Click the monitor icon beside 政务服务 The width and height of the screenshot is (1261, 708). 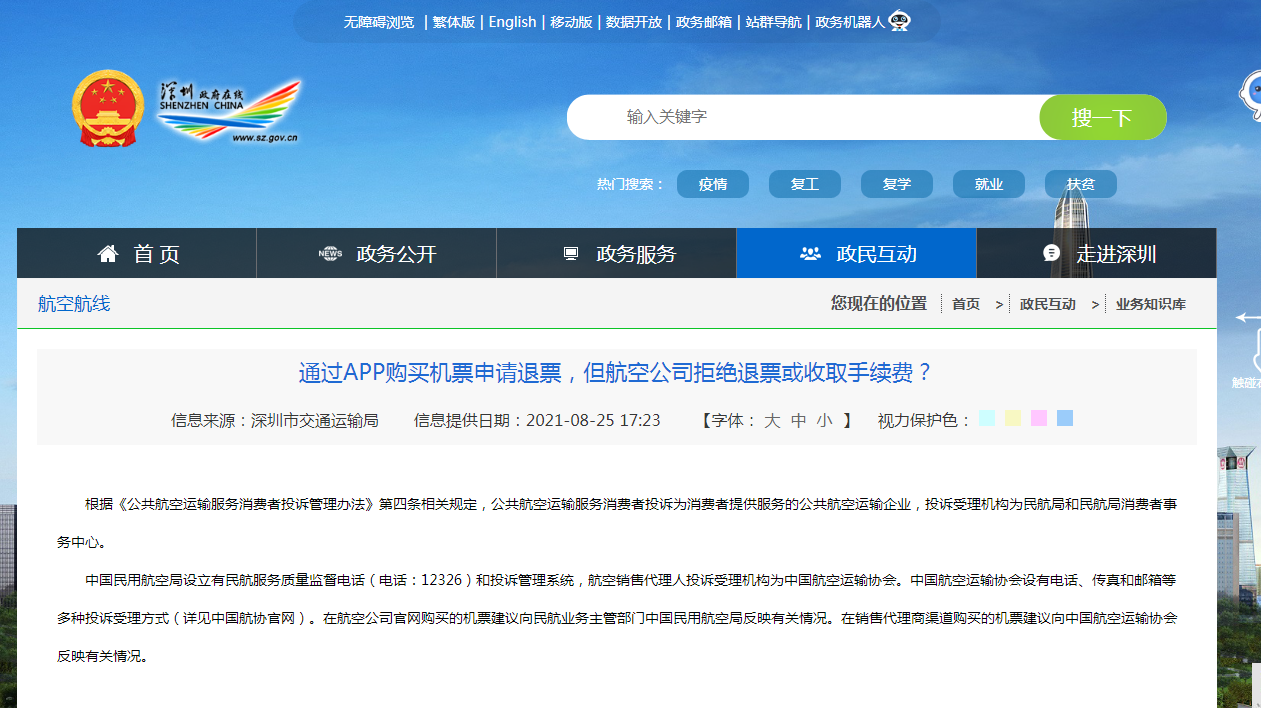[x=571, y=254]
